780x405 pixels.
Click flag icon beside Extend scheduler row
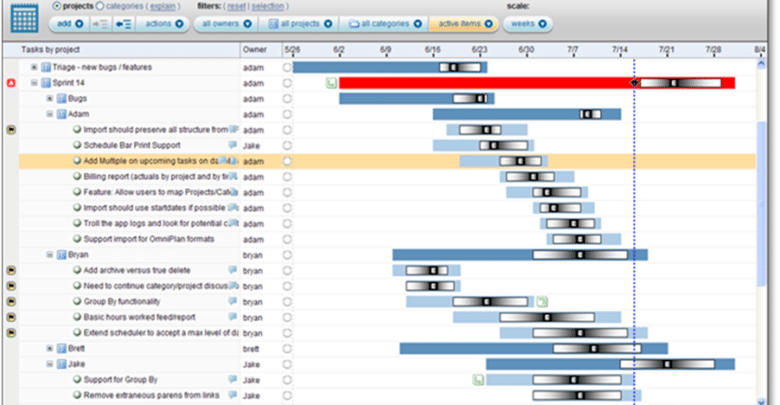point(11,333)
